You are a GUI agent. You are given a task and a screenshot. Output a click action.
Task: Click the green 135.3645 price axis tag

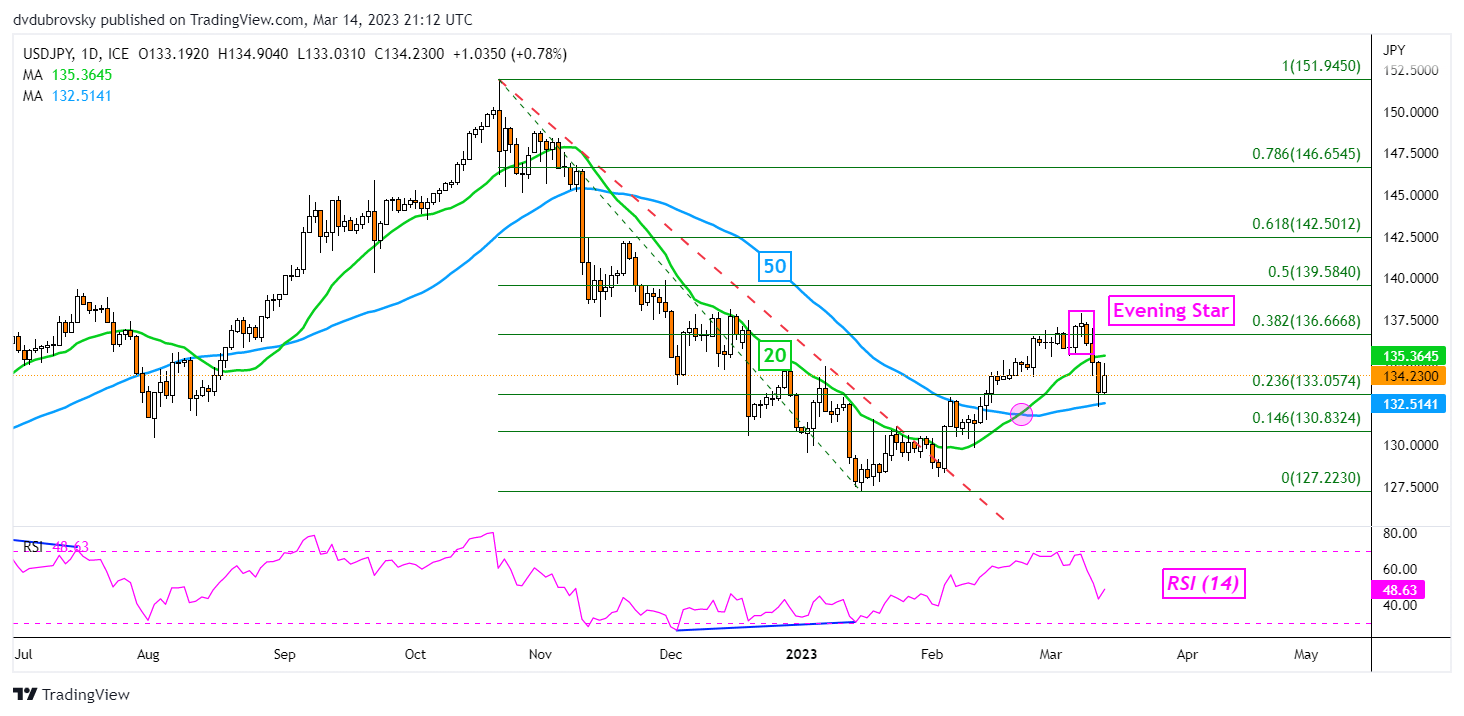[x=1411, y=355]
